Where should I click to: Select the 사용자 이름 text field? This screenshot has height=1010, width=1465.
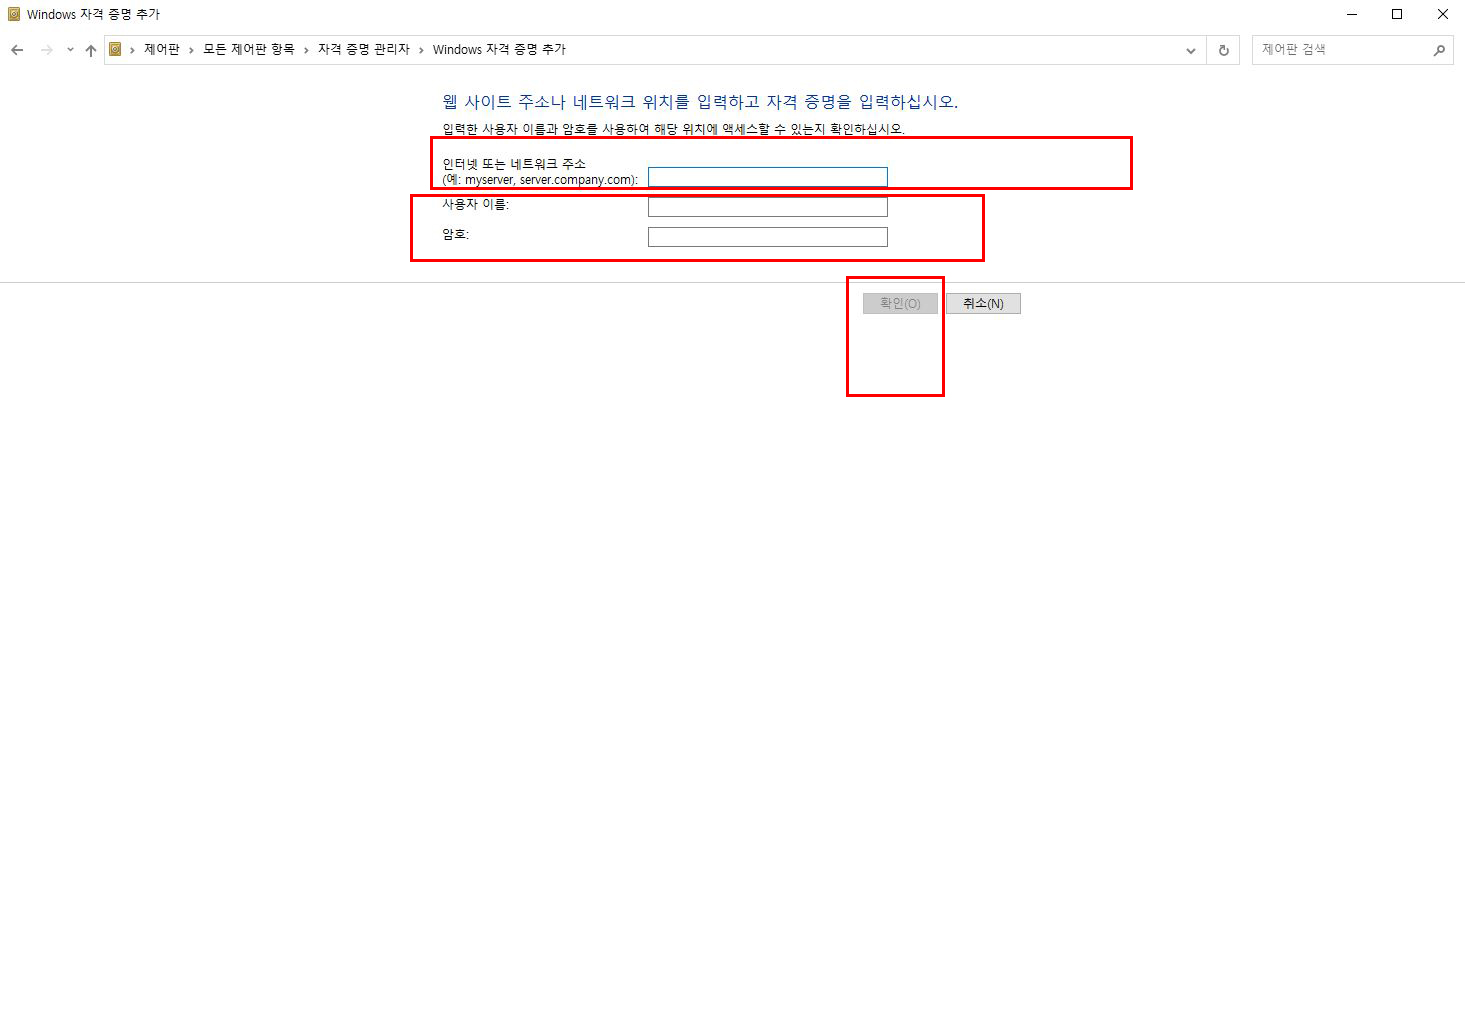point(768,207)
